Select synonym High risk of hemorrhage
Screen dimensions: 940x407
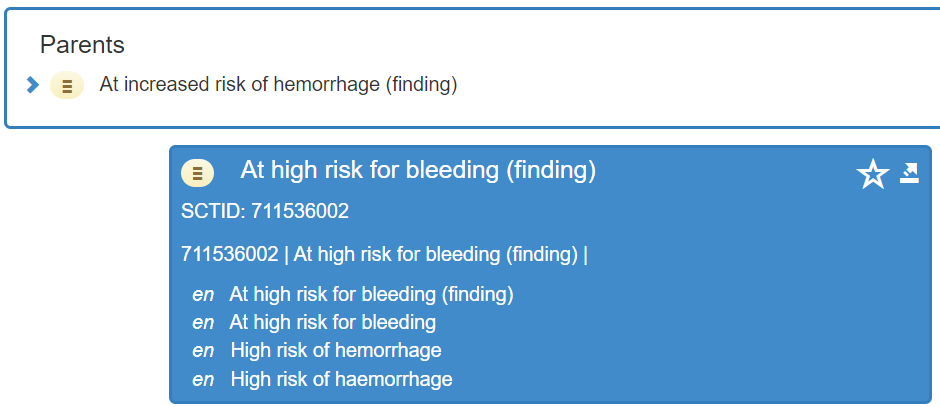[x=336, y=350]
